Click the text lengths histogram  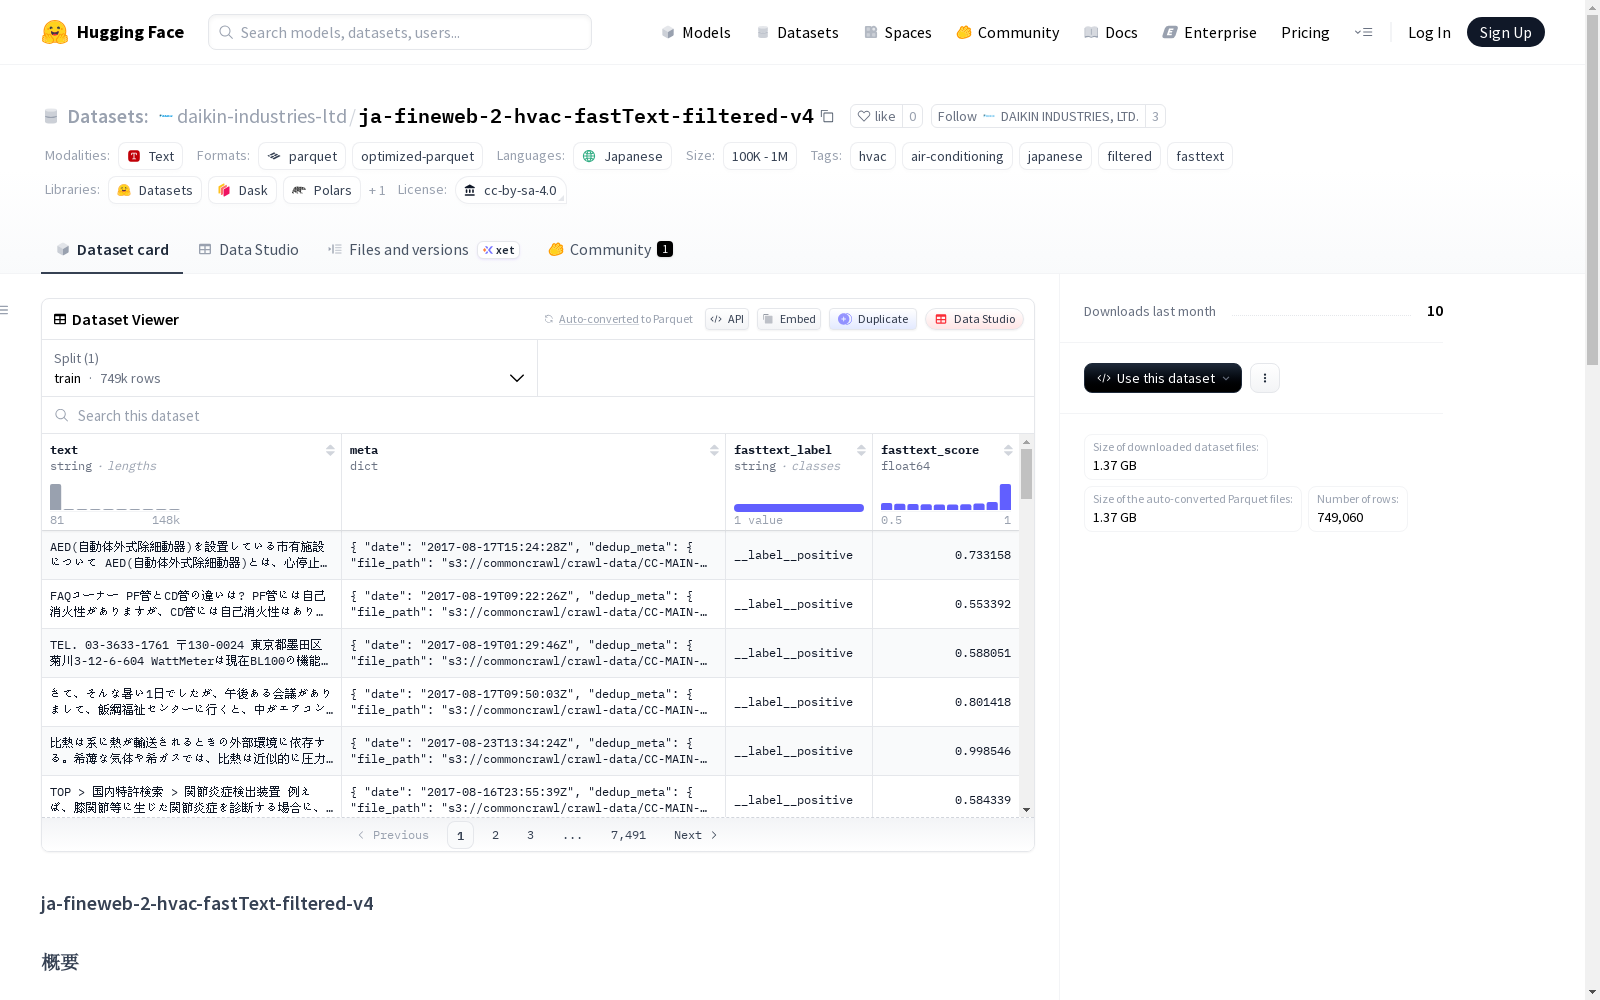tap(115, 497)
